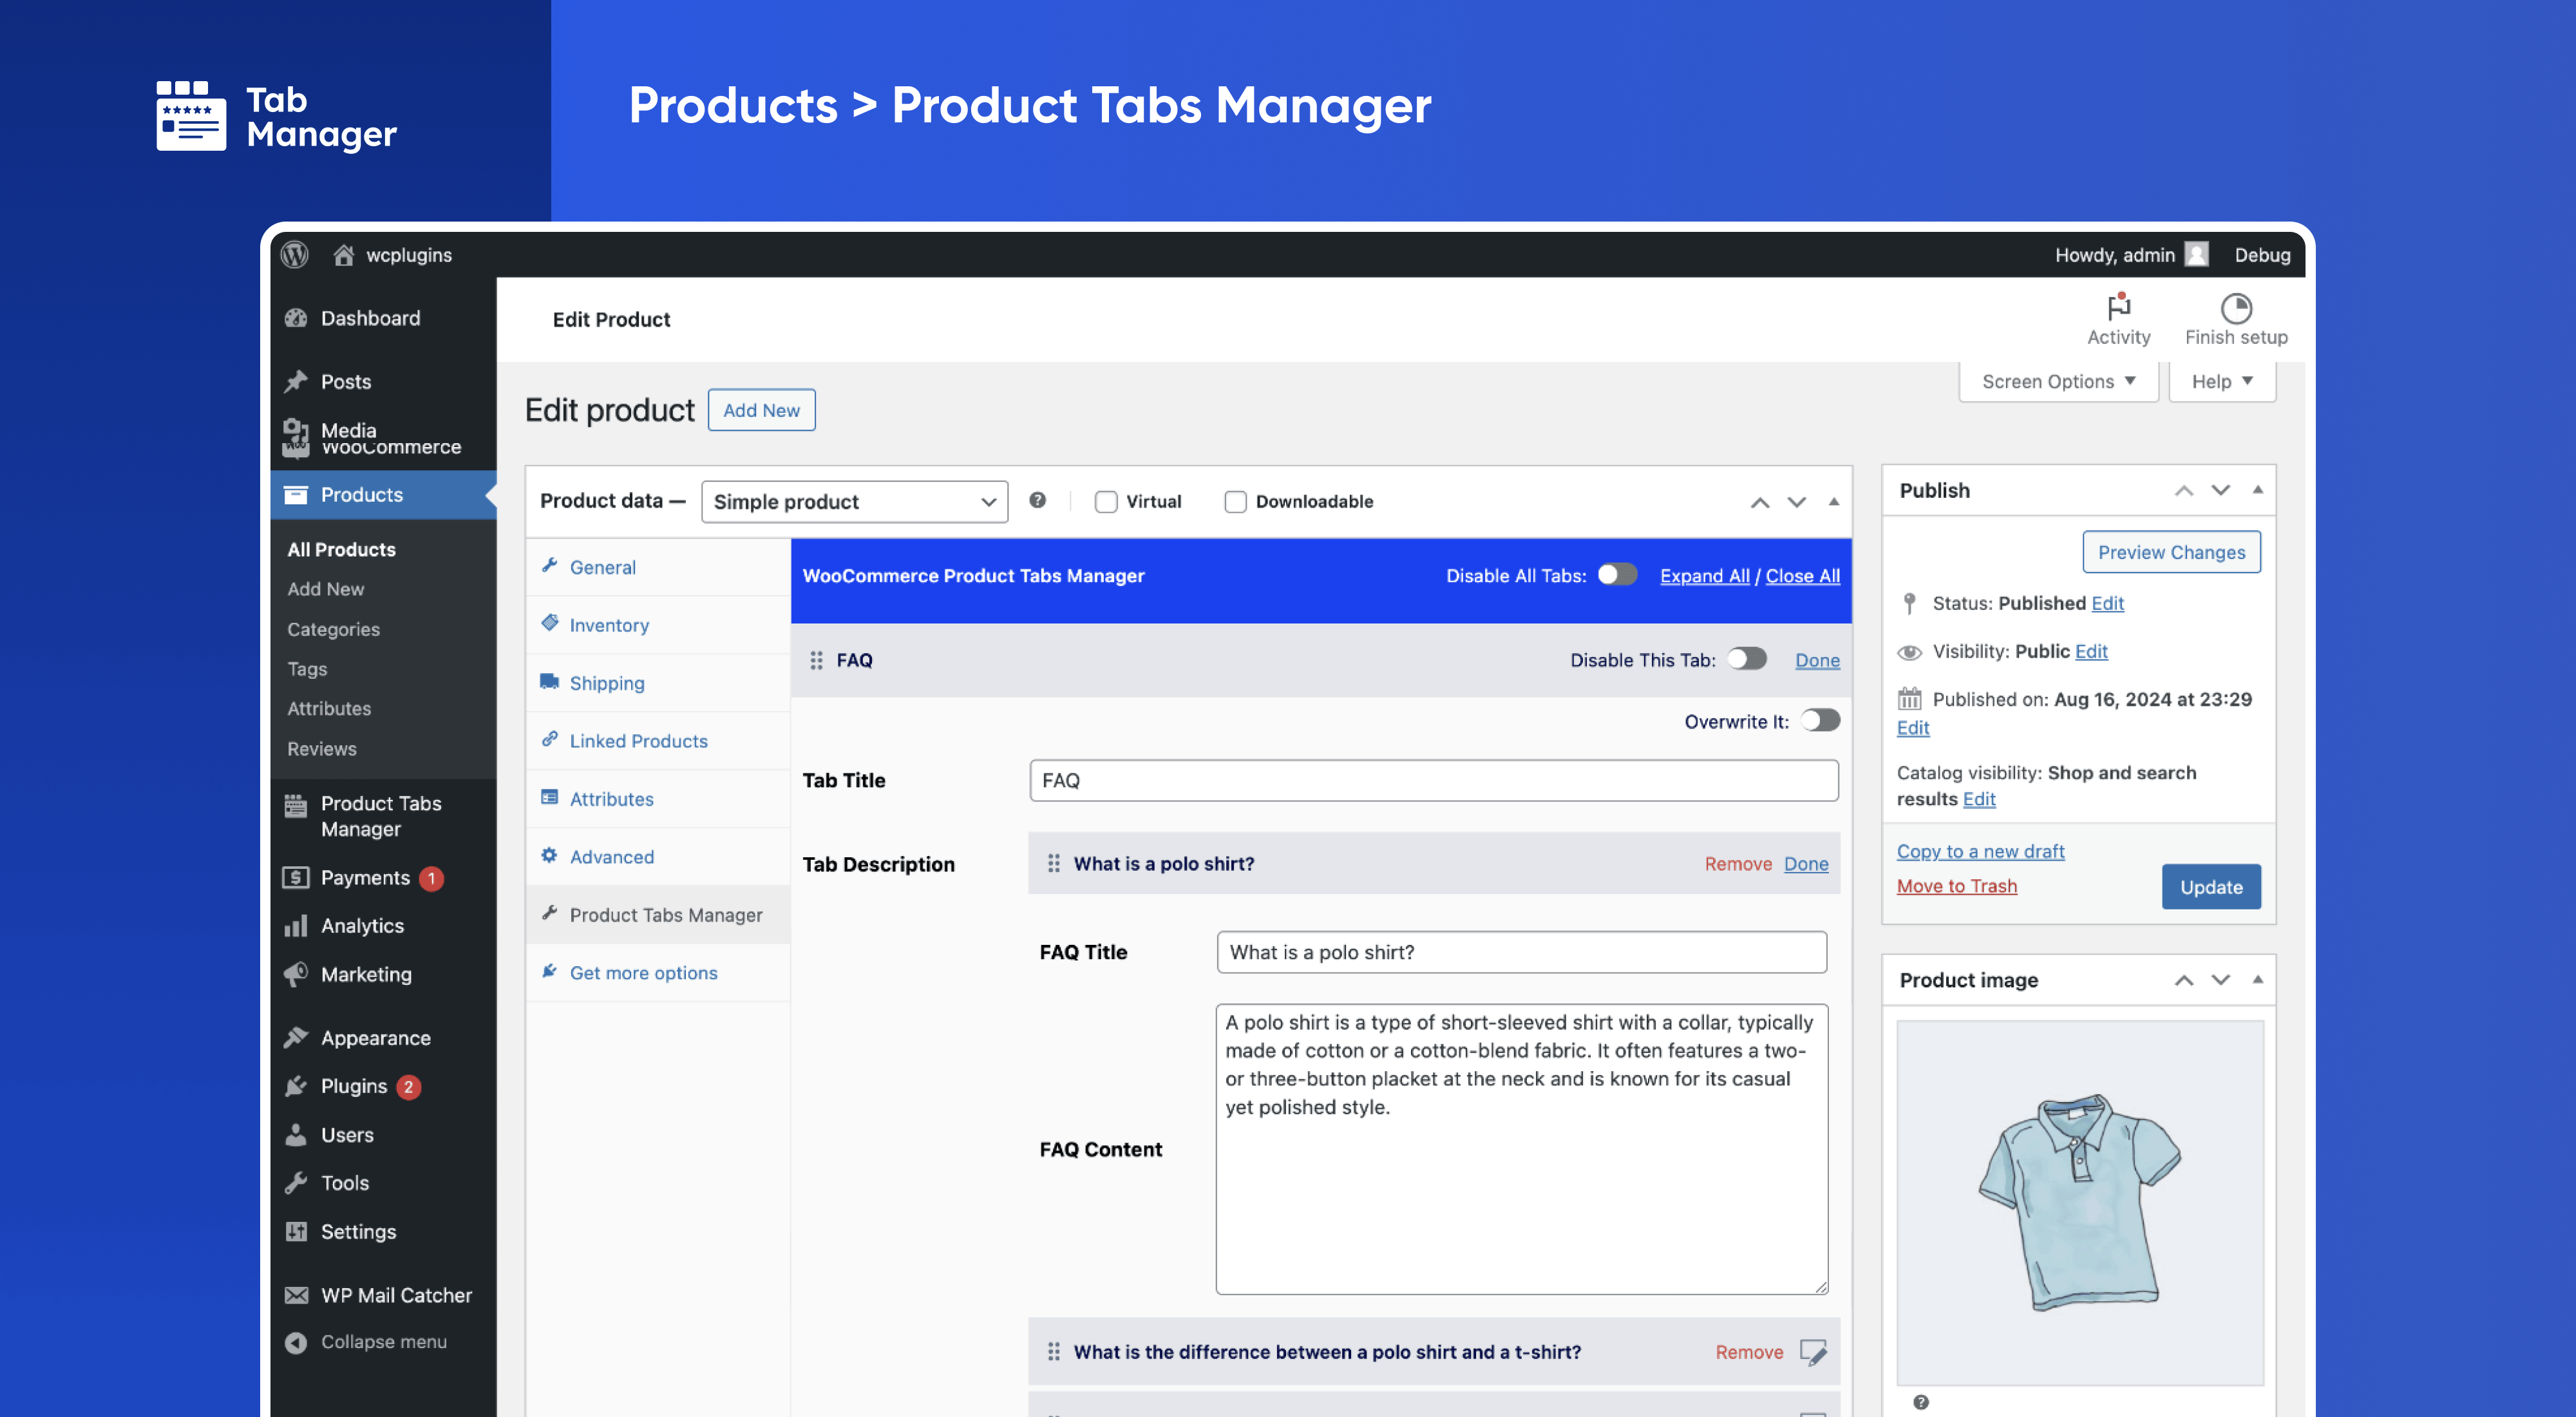Viewport: 2576px width, 1417px height.
Task: Open the Simple product type dropdown
Action: 854,502
